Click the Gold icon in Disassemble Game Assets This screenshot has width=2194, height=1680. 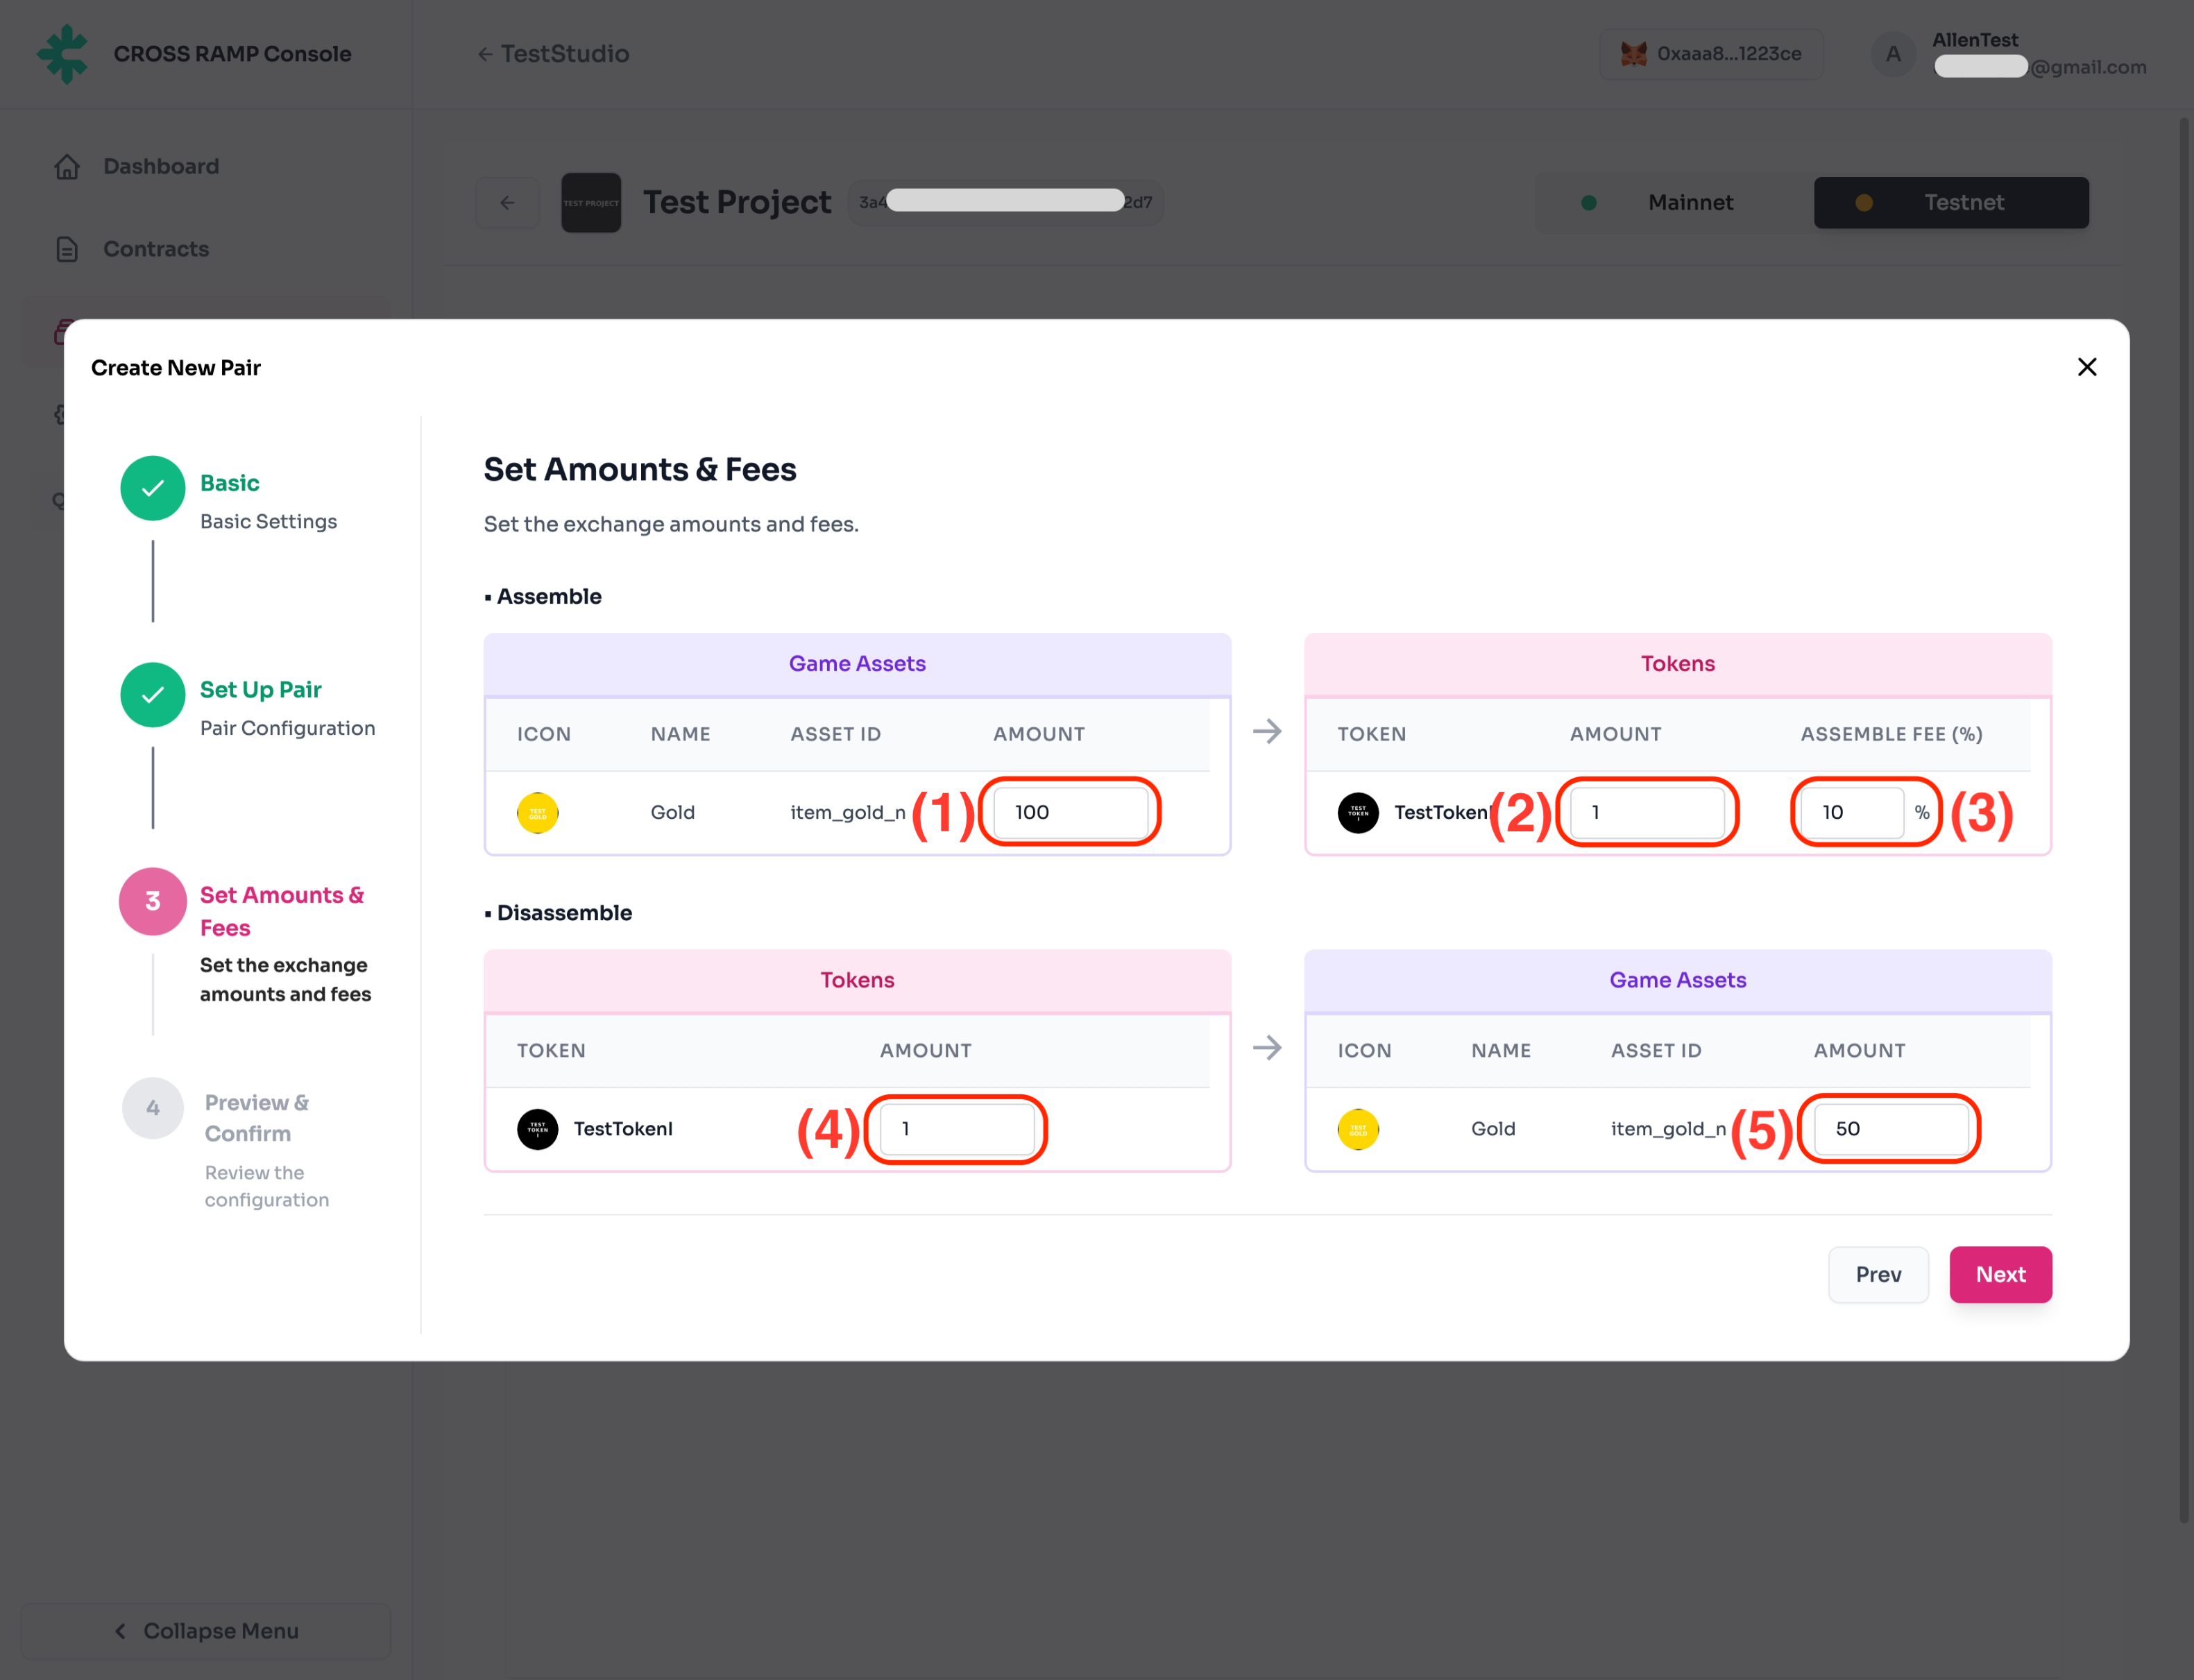point(1358,1129)
